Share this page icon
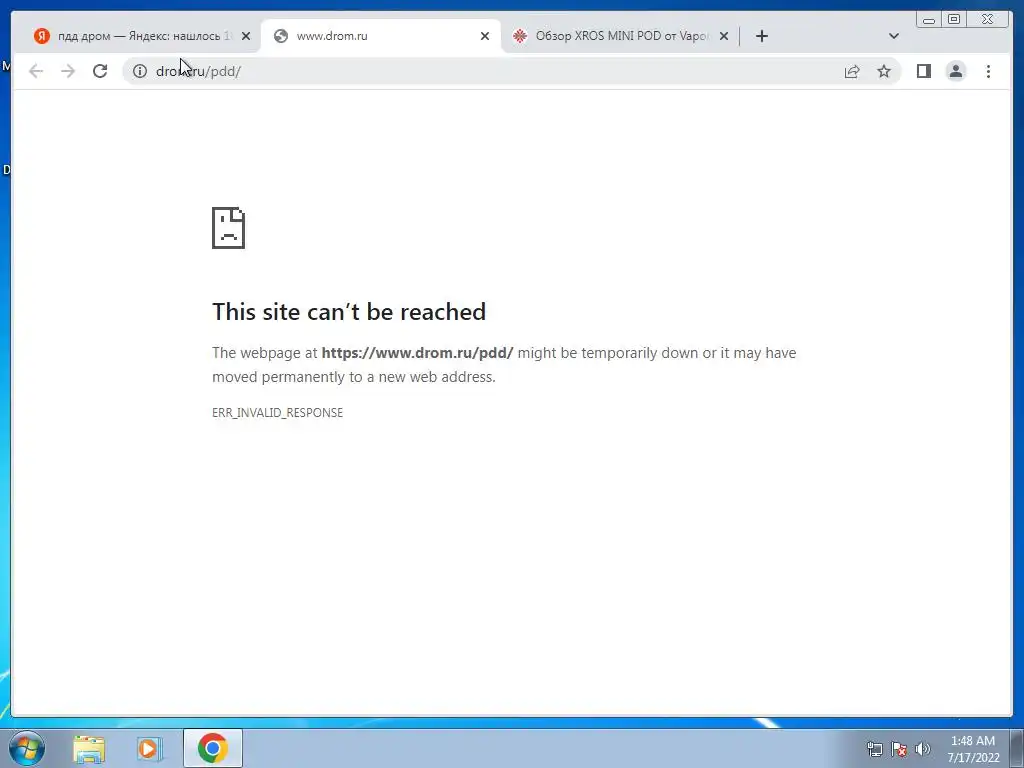The image size is (1024, 768). point(852,71)
